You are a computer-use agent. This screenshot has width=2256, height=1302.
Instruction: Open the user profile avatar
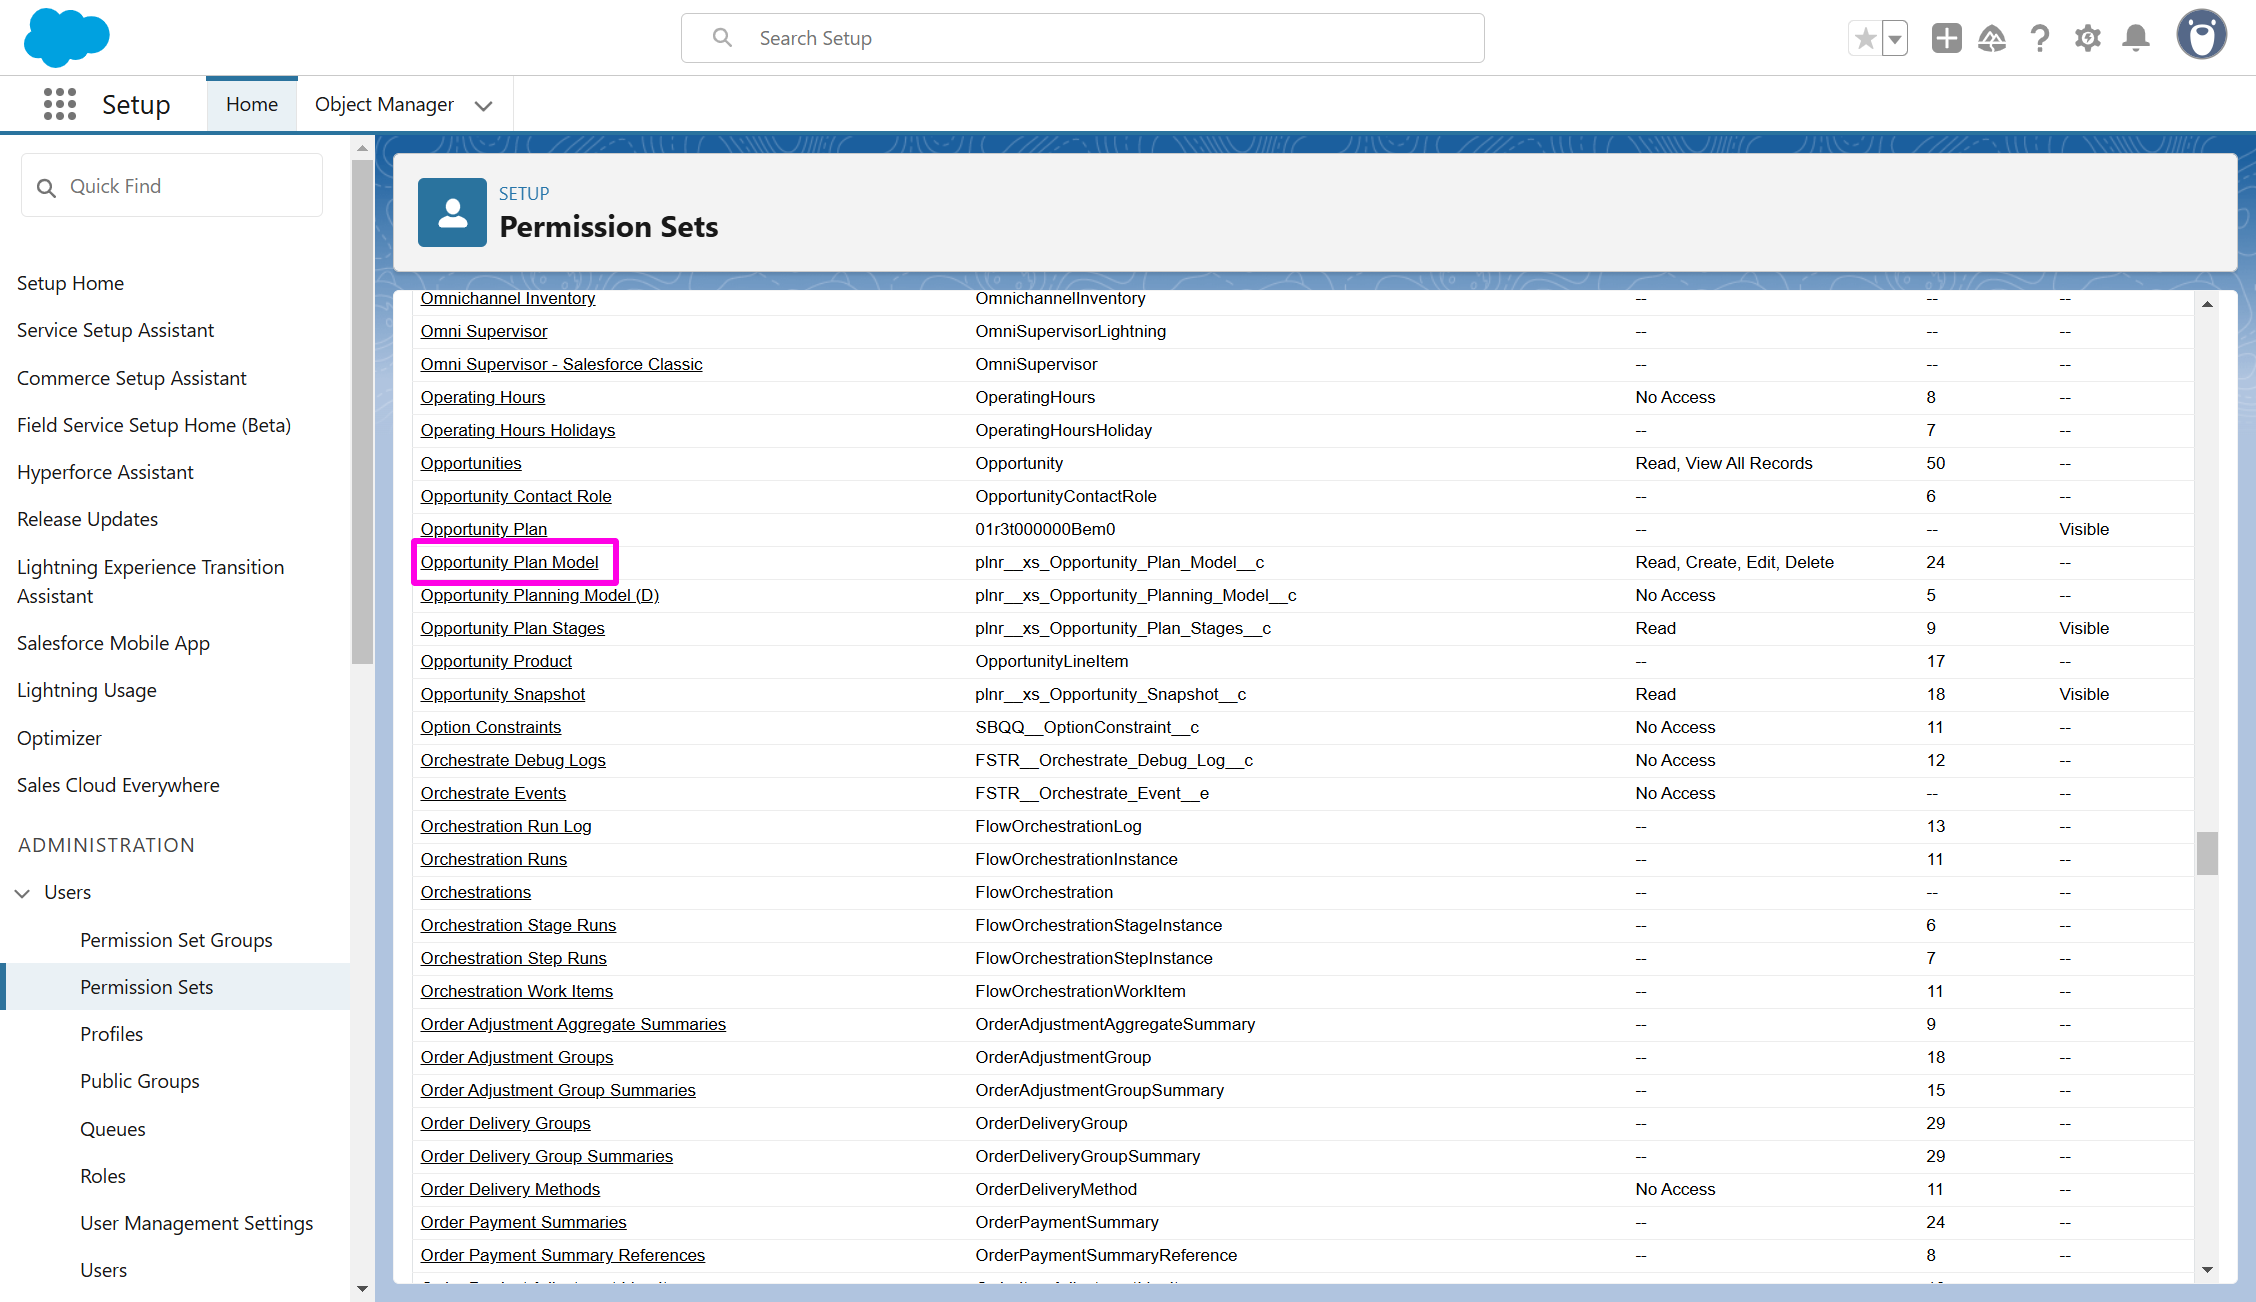2201,36
